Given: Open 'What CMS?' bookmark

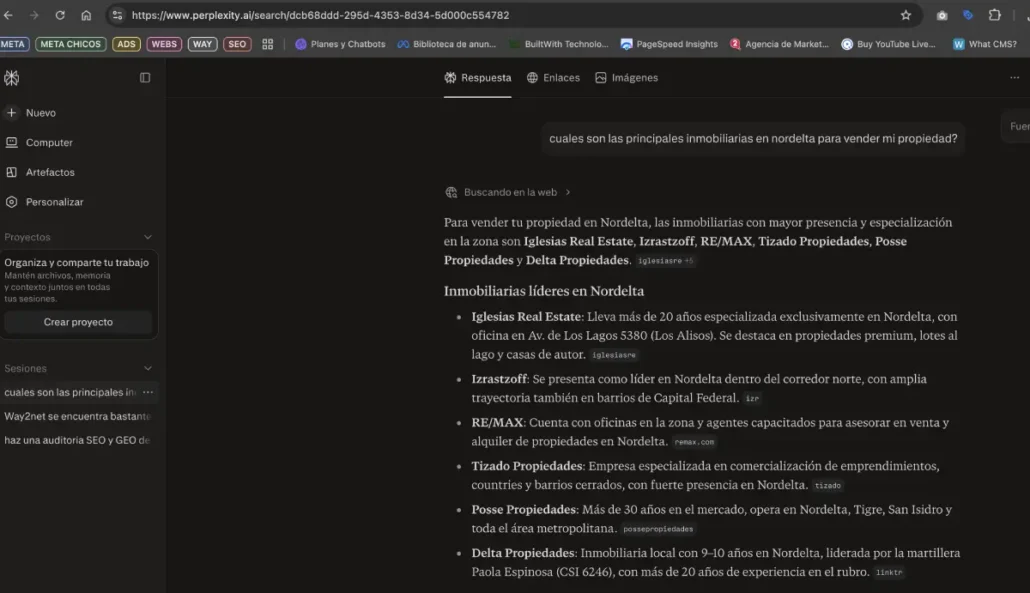Looking at the screenshot, I should point(985,44).
